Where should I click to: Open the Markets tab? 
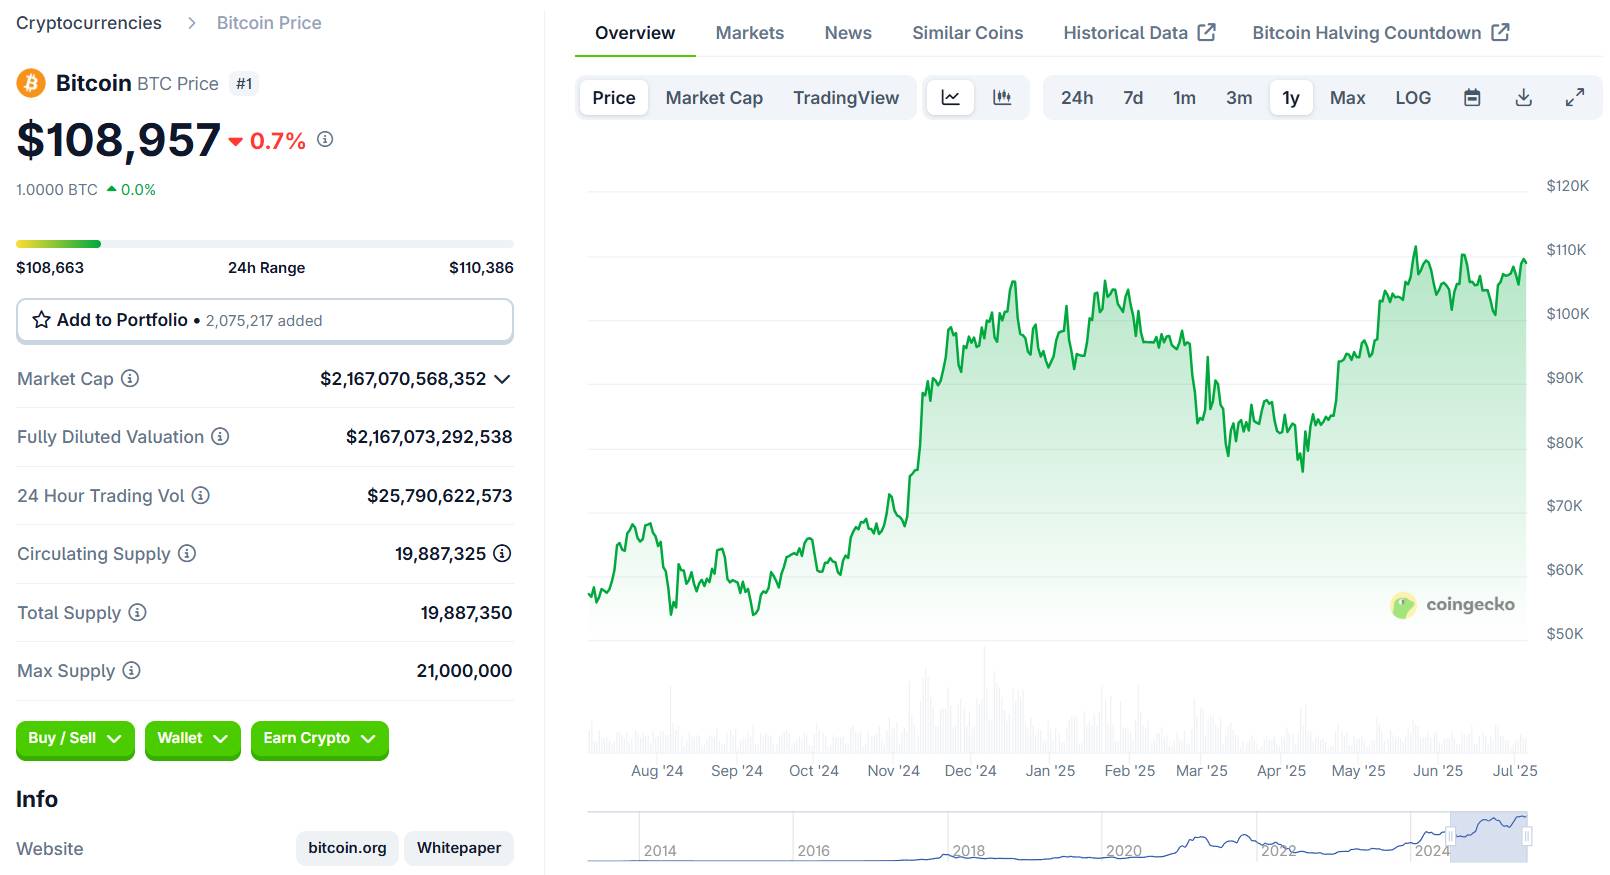750,33
